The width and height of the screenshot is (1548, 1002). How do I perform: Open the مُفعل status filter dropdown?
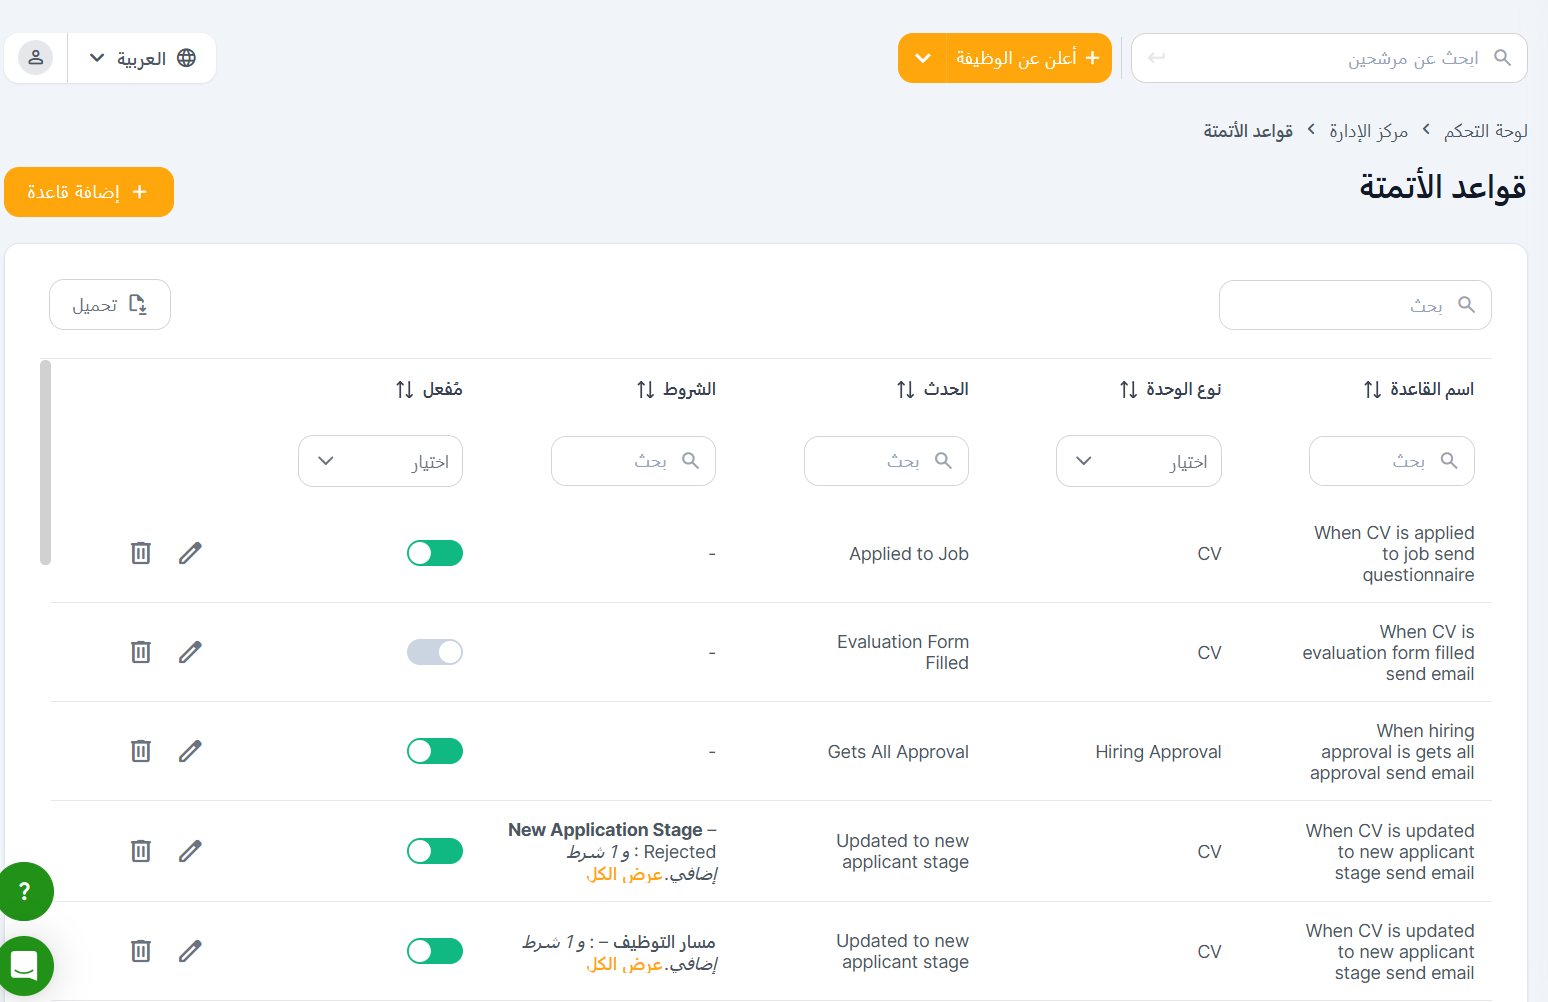pyautogui.click(x=380, y=461)
